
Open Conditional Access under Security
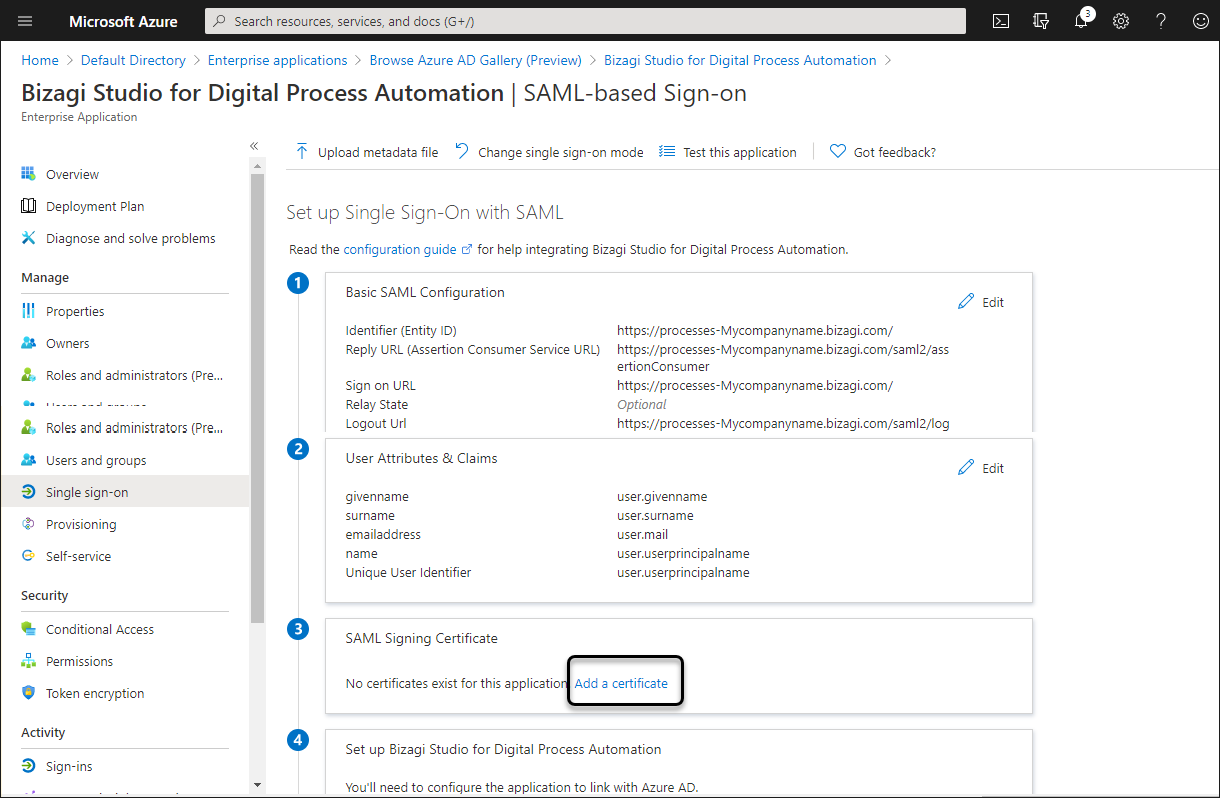100,629
